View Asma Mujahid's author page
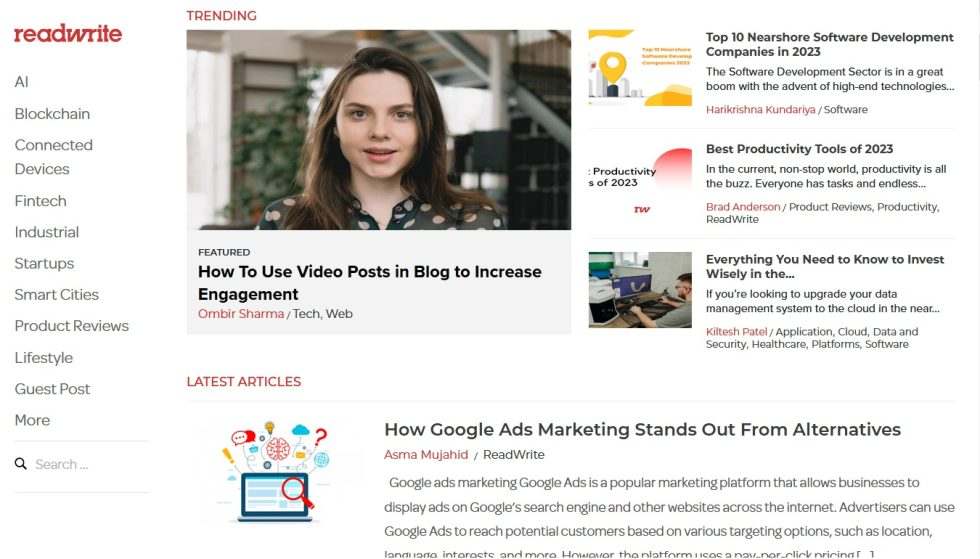 426,455
